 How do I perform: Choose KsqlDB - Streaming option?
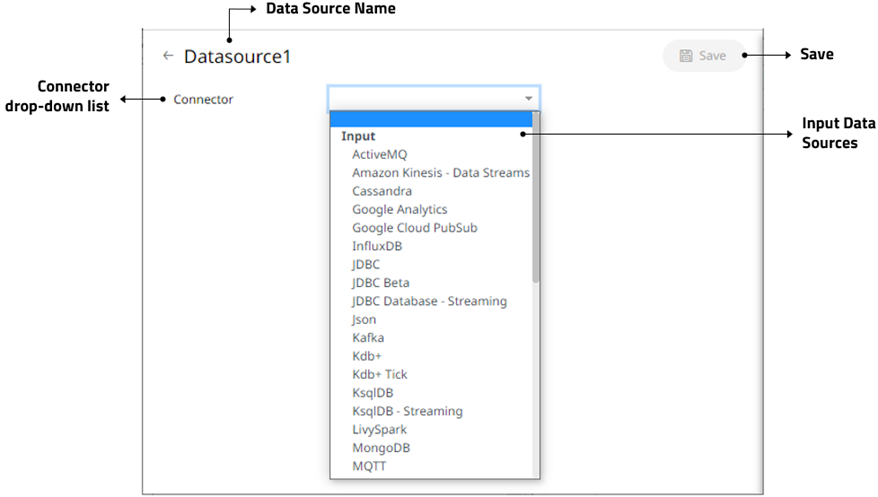[x=407, y=411]
